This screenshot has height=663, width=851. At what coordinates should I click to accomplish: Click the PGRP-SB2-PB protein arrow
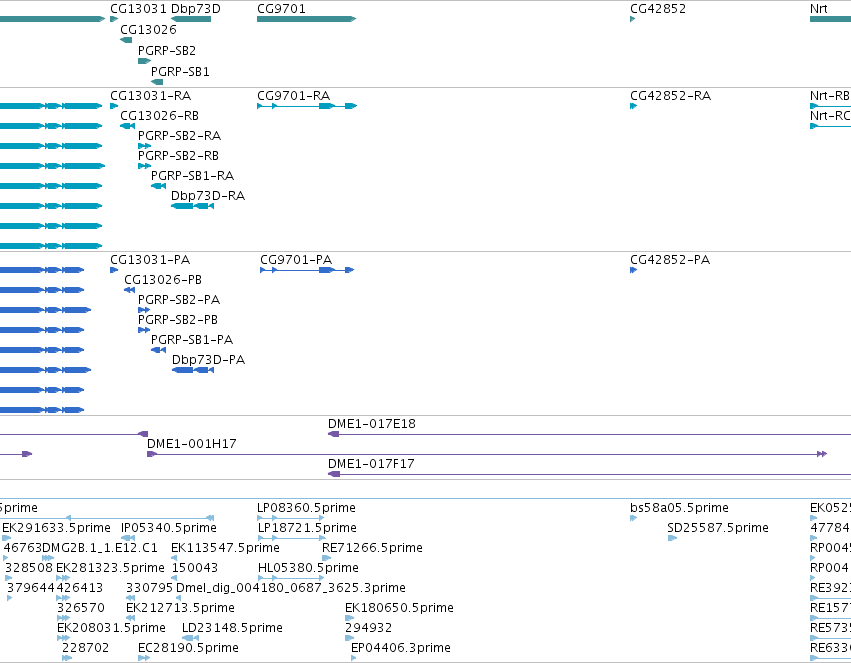pyautogui.click(x=144, y=330)
